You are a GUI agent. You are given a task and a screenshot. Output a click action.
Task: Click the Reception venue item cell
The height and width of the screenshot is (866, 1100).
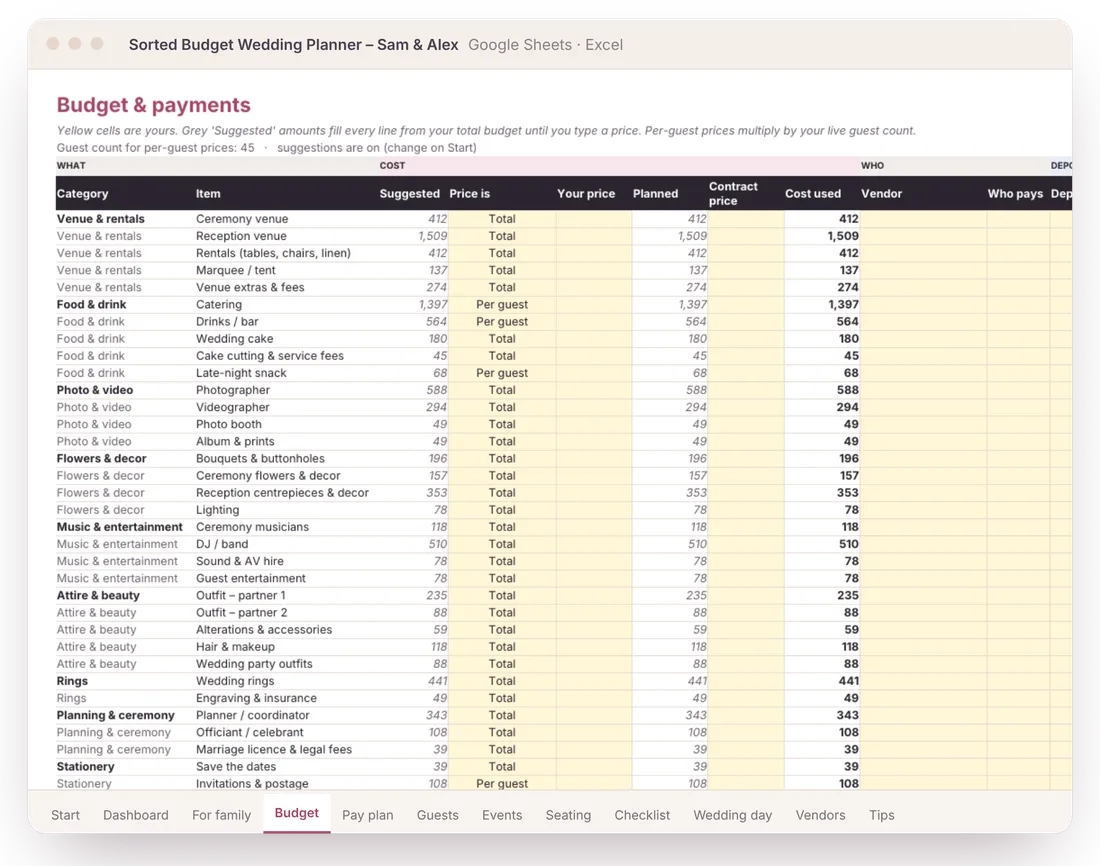pos(241,236)
